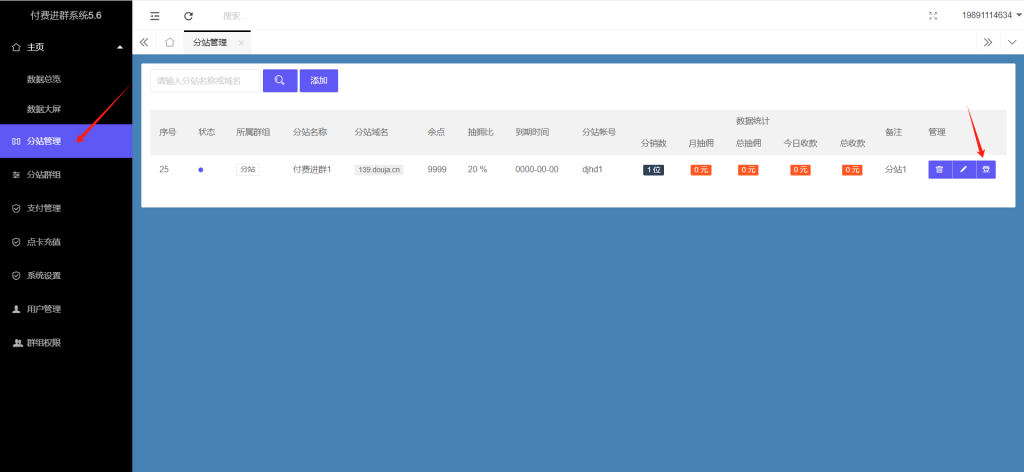Click the 序号 column header
This screenshot has height=472, width=1024.
[167, 132]
